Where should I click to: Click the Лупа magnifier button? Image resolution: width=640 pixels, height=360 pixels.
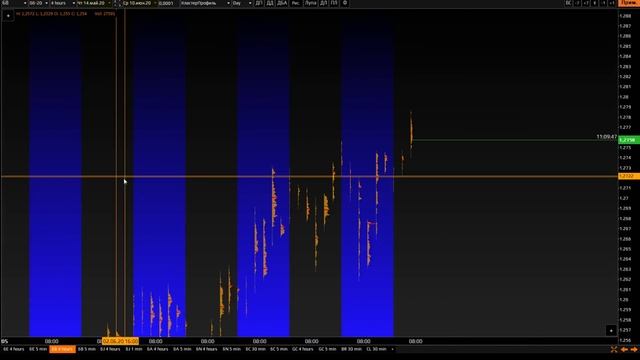click(311, 3)
